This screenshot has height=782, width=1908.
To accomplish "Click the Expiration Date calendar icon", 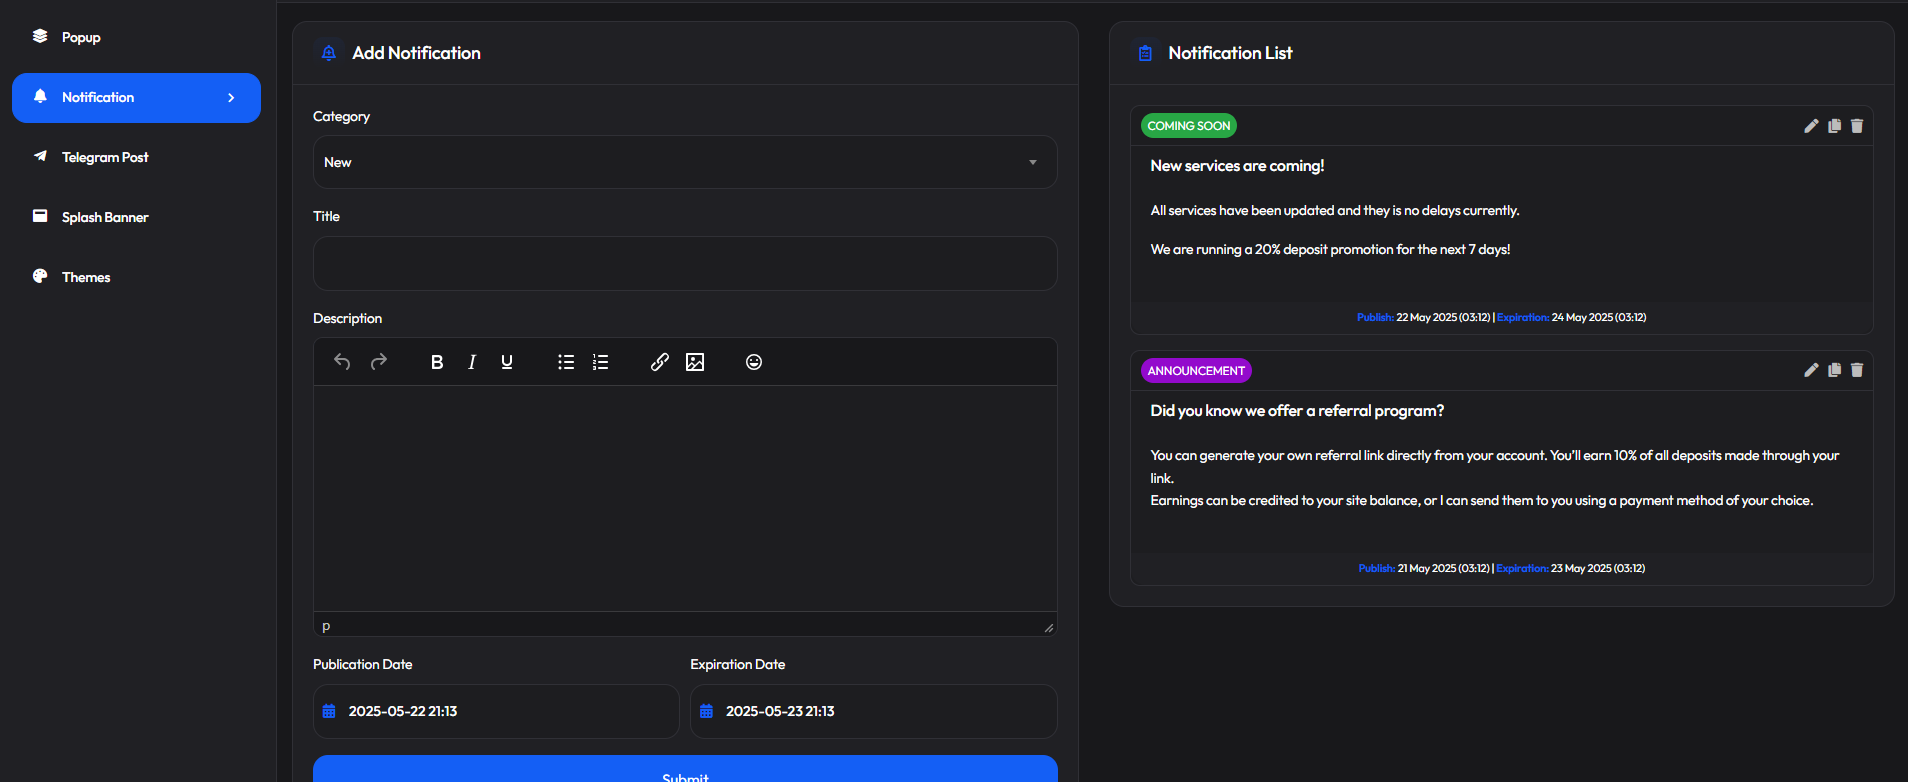I will coord(706,711).
